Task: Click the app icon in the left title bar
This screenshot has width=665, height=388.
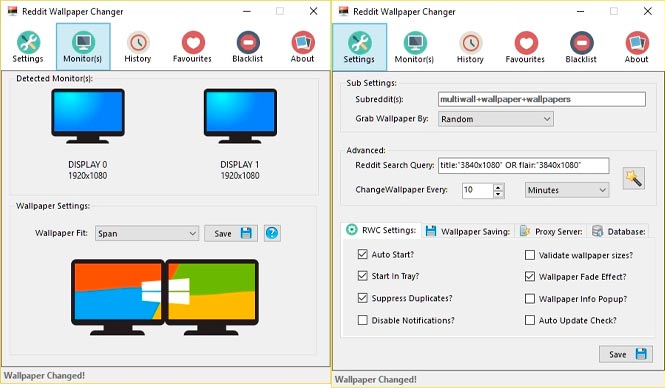Action: point(12,11)
